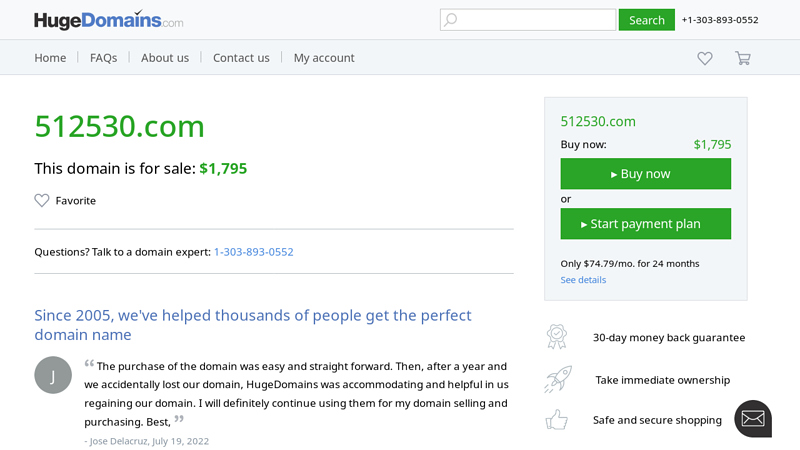Image resolution: width=800 pixels, height=450 pixels.
Task: Click the Favorite label text
Action: pos(76,201)
